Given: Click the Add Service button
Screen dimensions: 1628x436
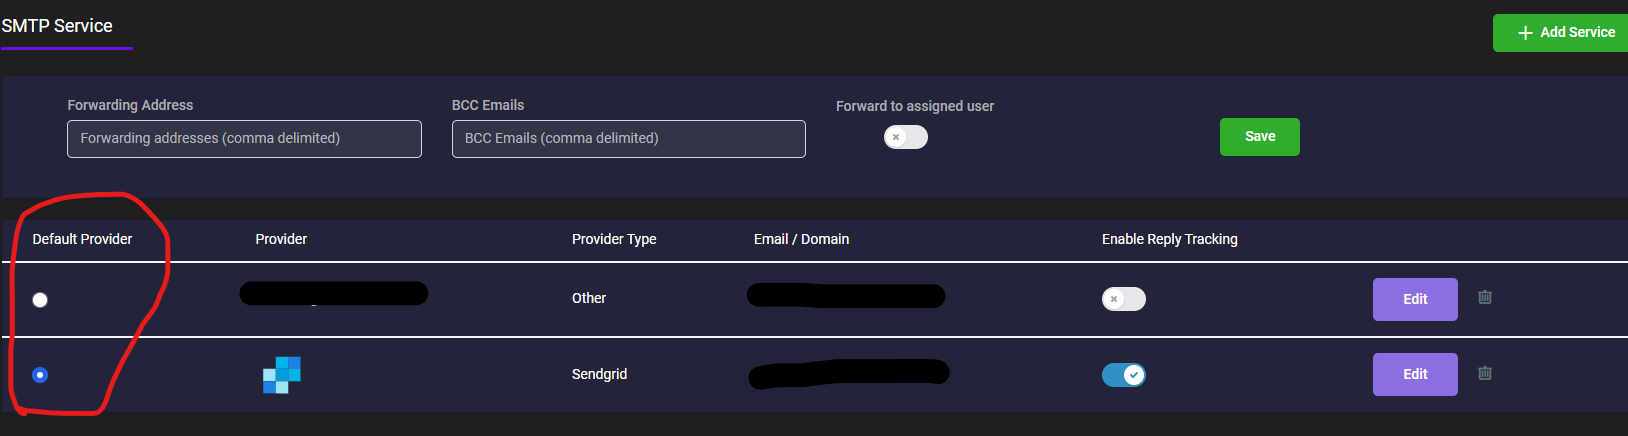Looking at the screenshot, I should (x=1560, y=33).
